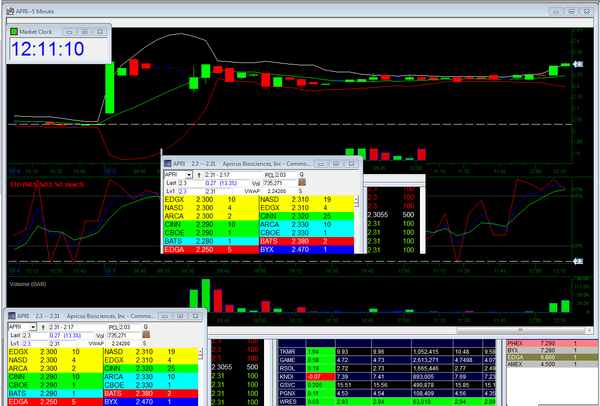600x406 pixels.
Task: Restore the Market Clock window using middle button
Action: pyautogui.click(x=83, y=31)
